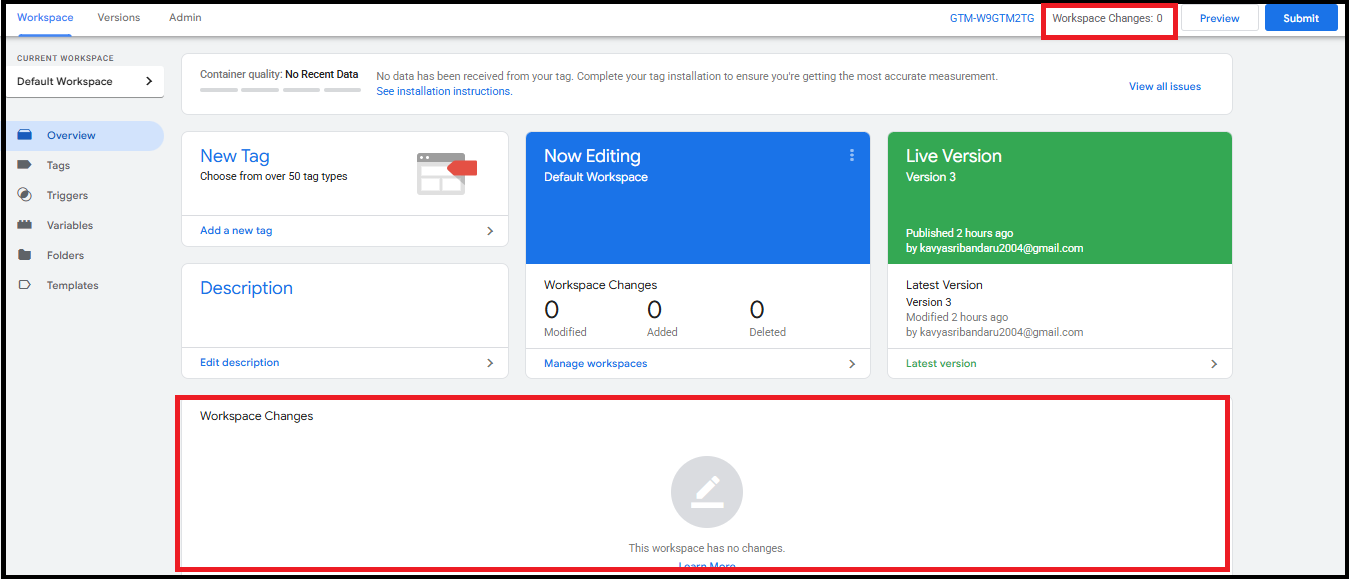
Task: Click the pencil icon in Workspace Changes
Action: pos(706,491)
